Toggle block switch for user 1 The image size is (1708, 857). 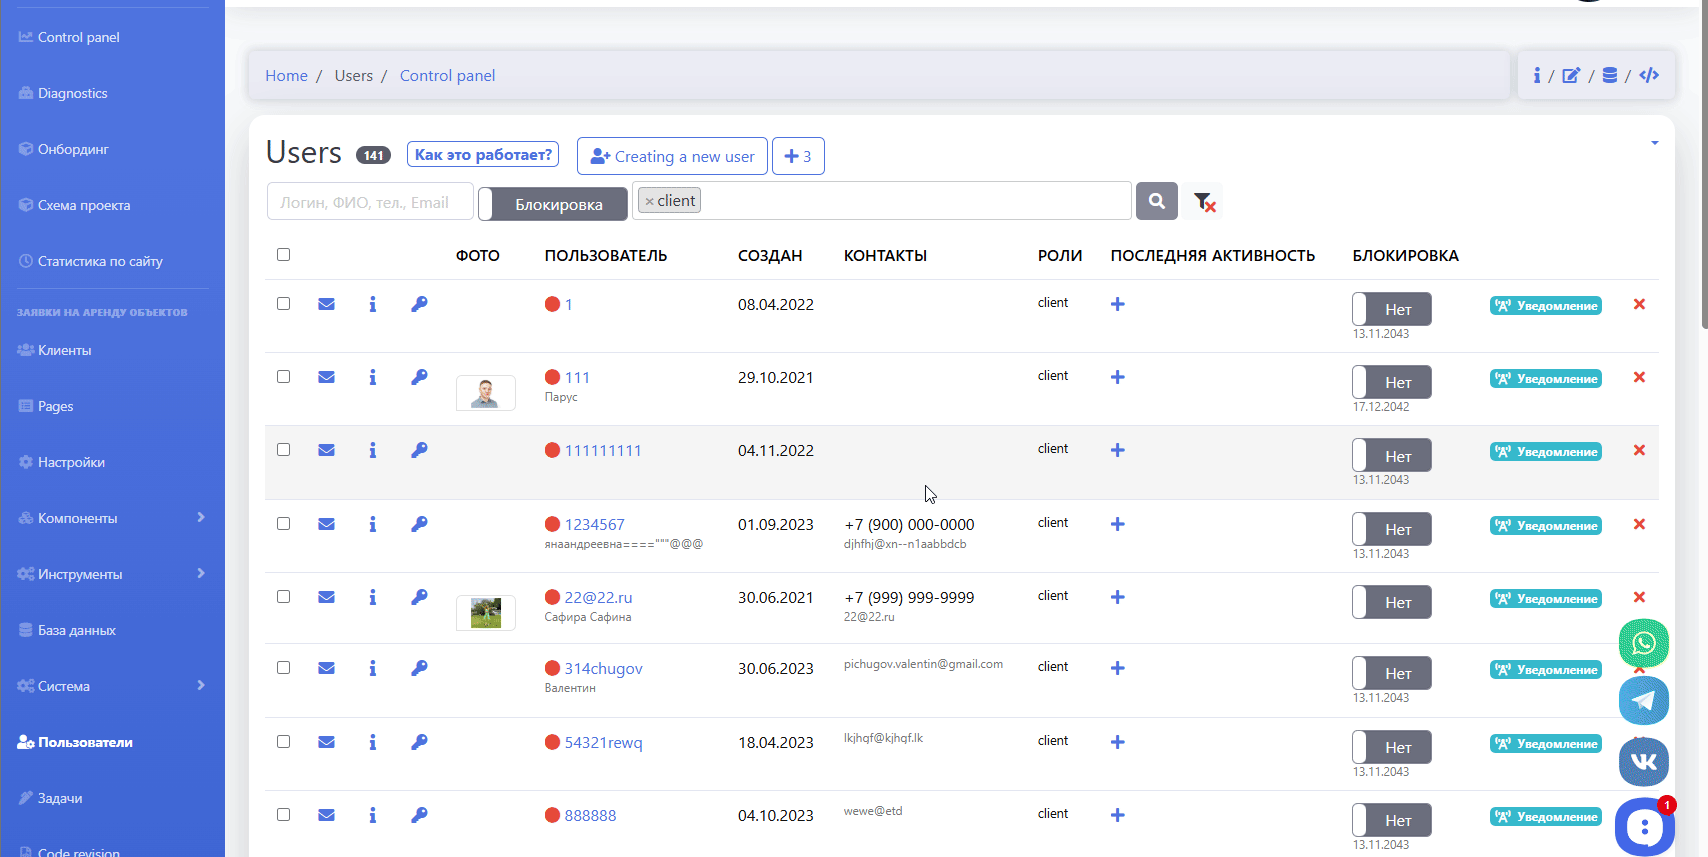[x=1391, y=309]
